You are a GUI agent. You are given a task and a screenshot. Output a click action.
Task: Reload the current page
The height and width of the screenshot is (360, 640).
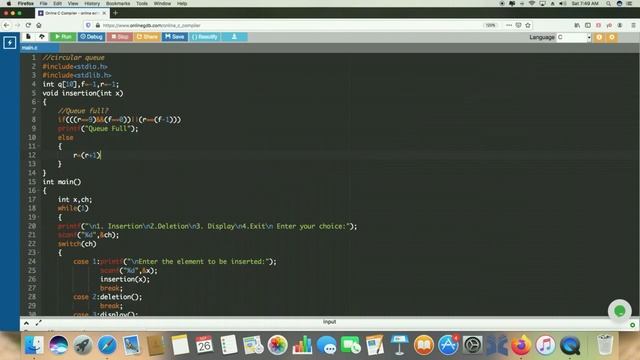click(28, 25)
